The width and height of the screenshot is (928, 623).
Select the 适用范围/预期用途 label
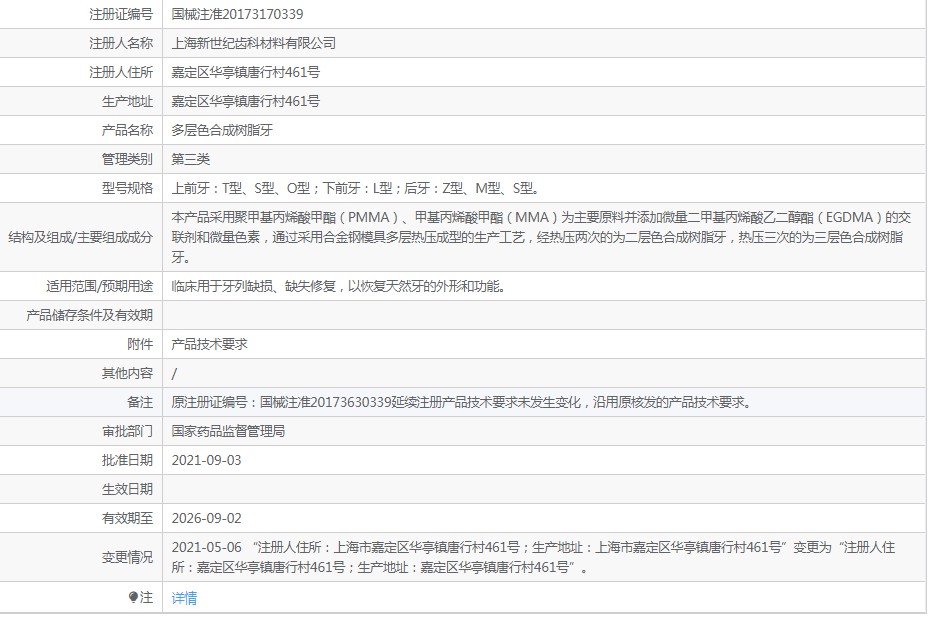[x=99, y=286]
